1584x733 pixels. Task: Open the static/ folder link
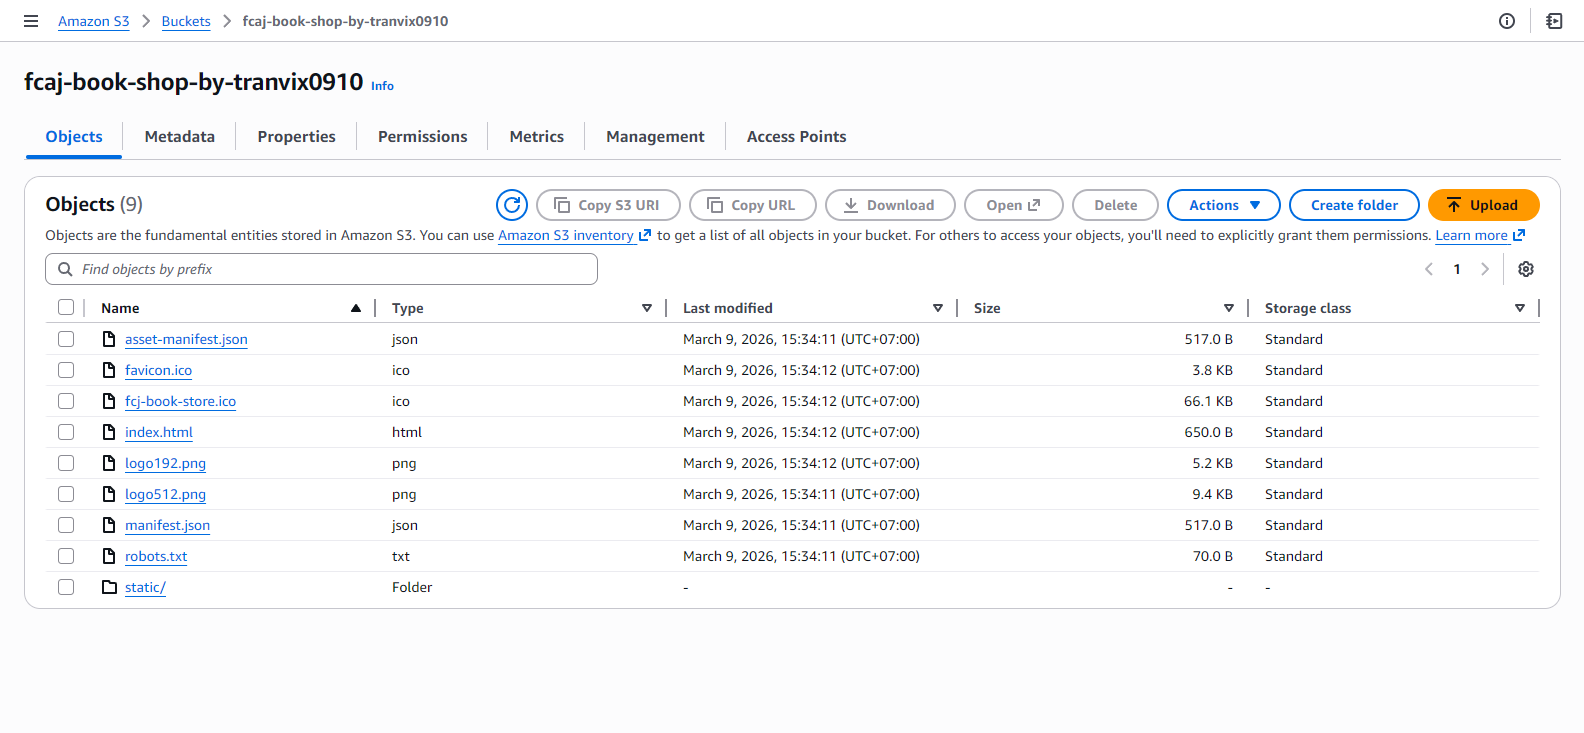point(145,587)
